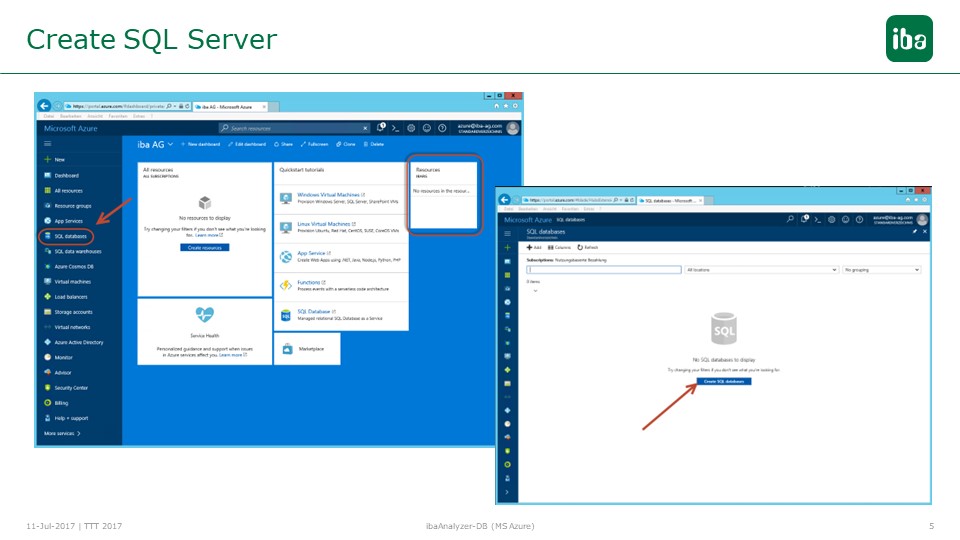Open App Service quickstart tutorial link
The image size is (960, 540).
pos(313,253)
